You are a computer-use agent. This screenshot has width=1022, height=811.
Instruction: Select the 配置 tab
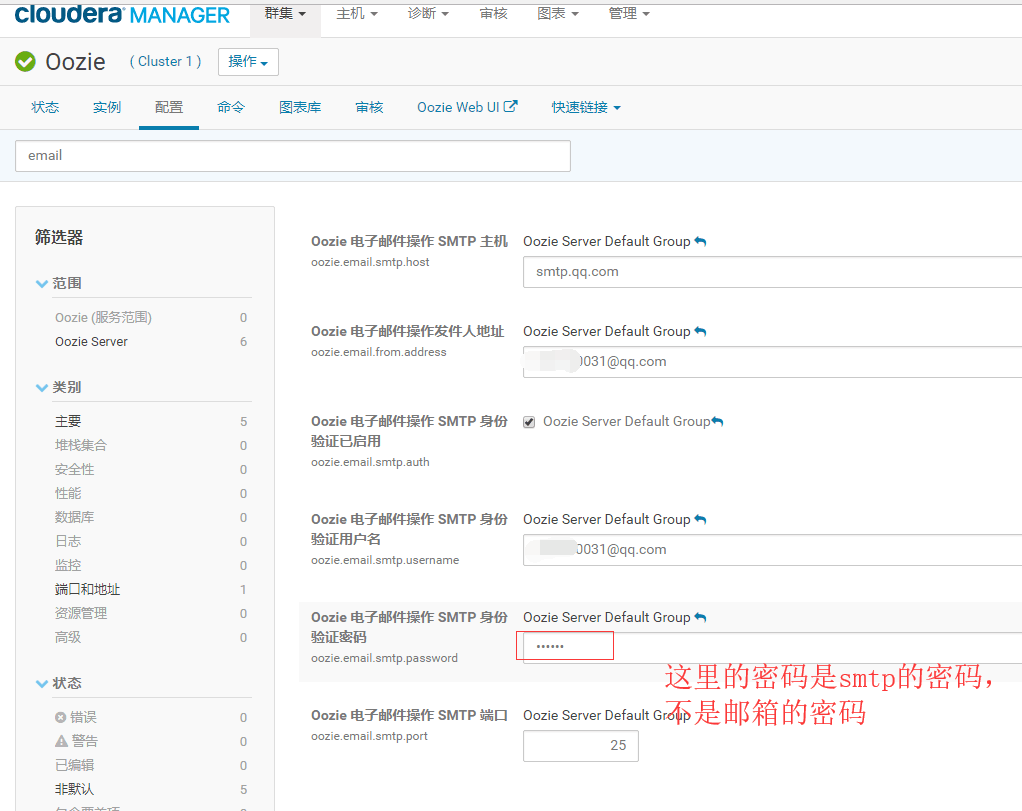(x=169, y=108)
